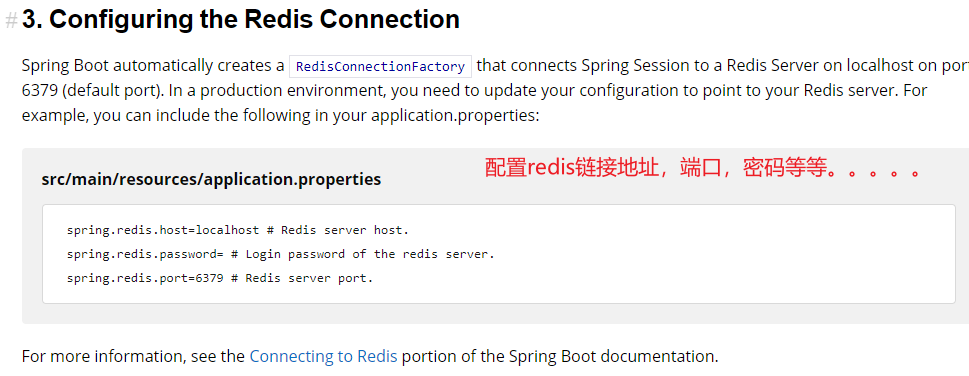Click the "Connecting to Redis" link

click(x=323, y=356)
